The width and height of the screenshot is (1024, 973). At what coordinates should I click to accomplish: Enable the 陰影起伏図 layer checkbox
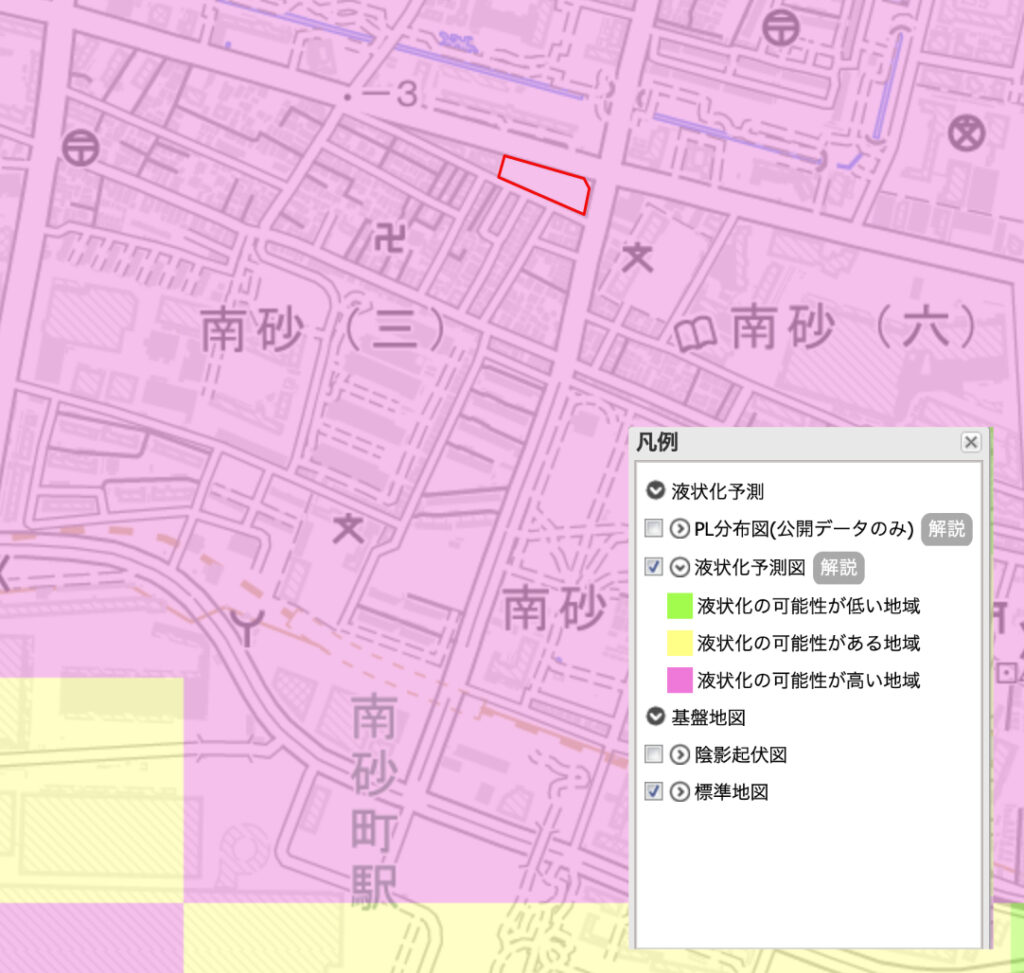coord(654,754)
